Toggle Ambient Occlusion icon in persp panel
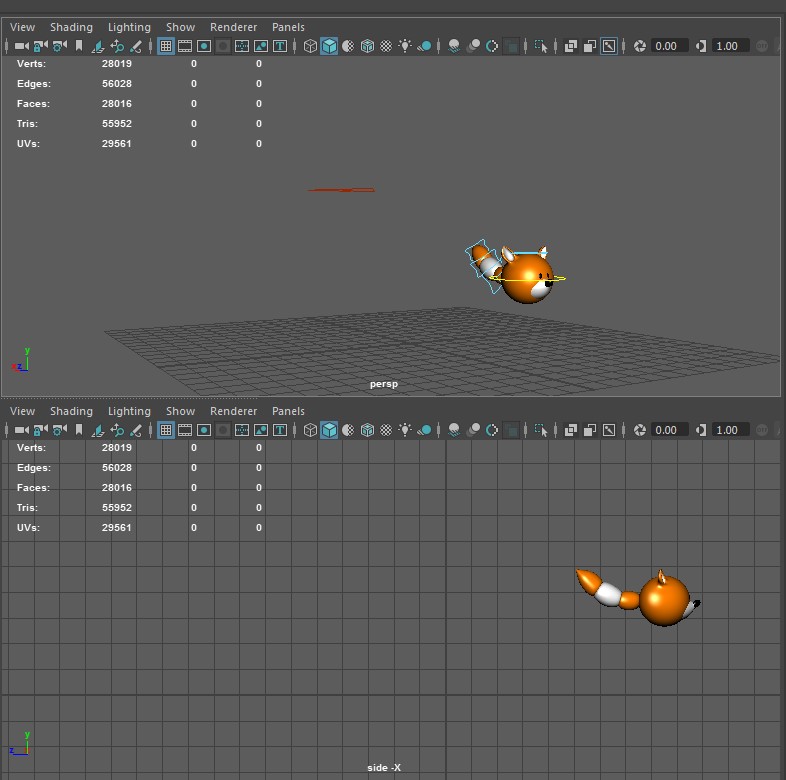Image resolution: width=786 pixels, height=780 pixels. point(454,46)
